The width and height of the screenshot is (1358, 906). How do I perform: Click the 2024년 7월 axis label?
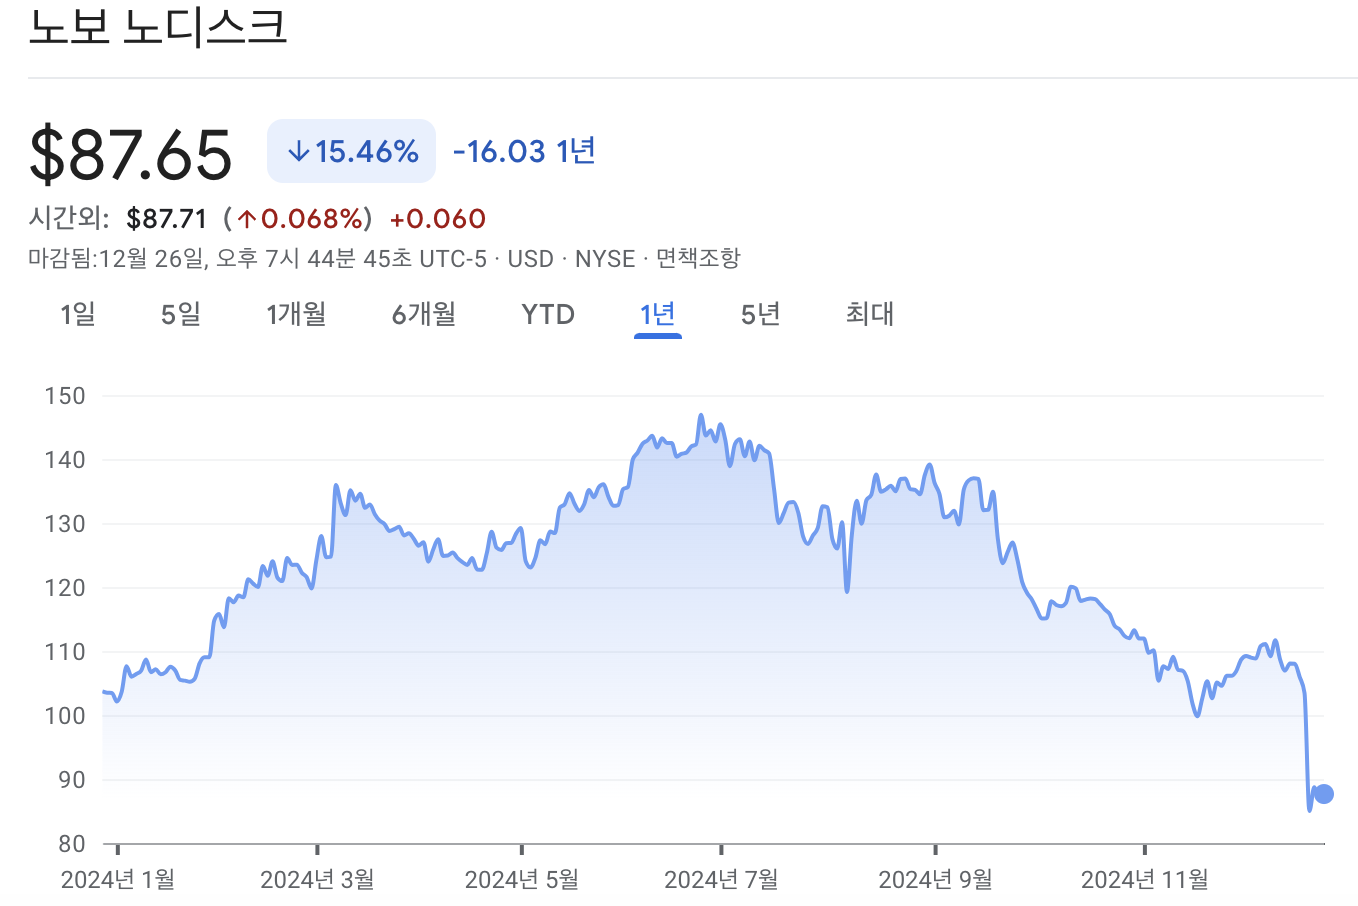719,880
